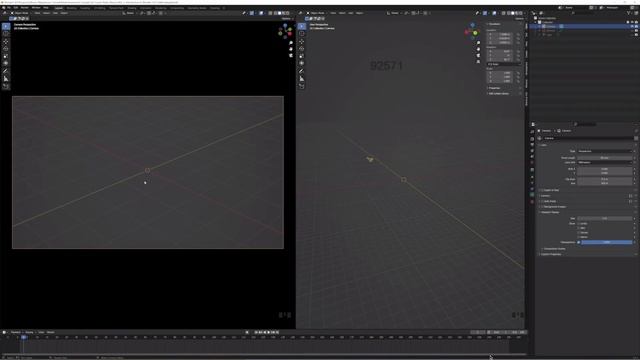Toggle Show Limits checkbox in Viewport Display
The image size is (640, 360).
point(579,224)
